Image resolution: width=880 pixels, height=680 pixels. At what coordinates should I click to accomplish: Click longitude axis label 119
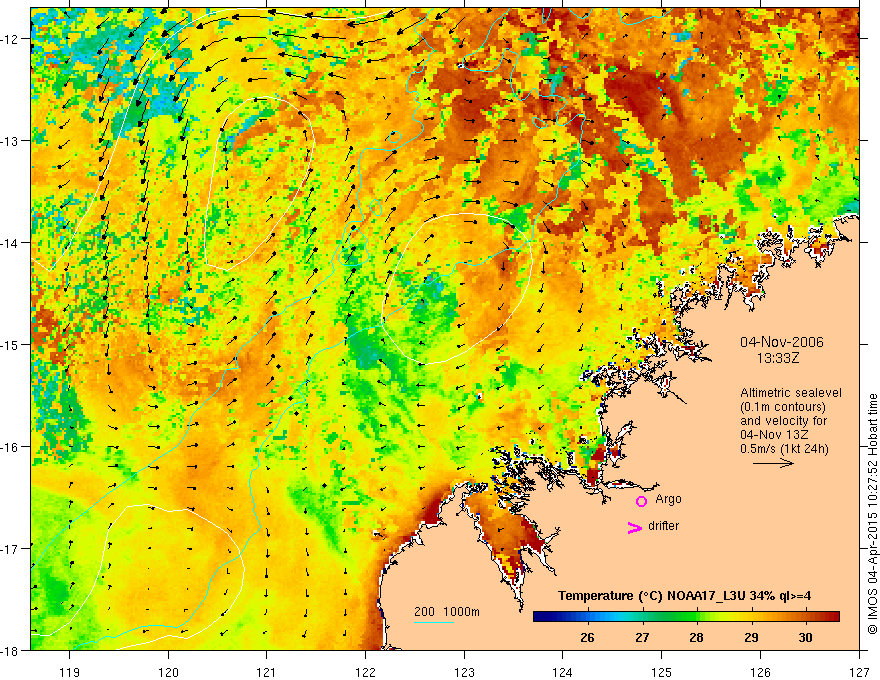coord(70,672)
